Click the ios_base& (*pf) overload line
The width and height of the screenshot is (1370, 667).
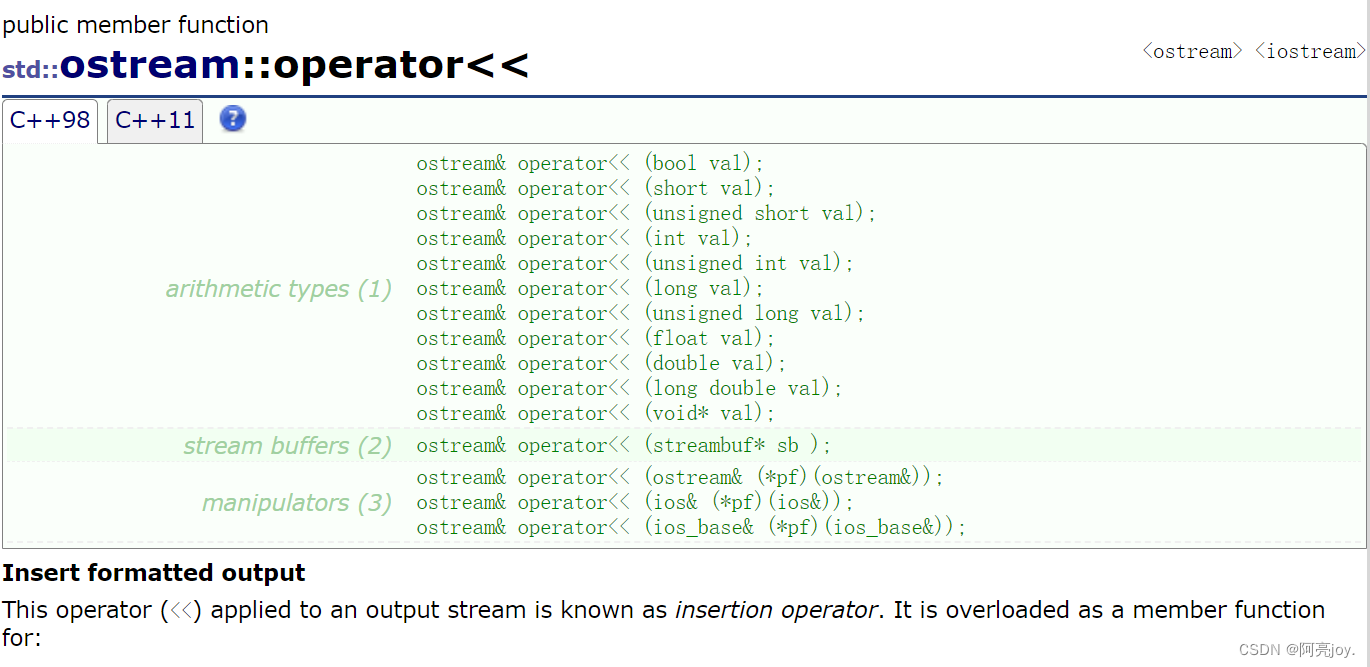tap(691, 528)
